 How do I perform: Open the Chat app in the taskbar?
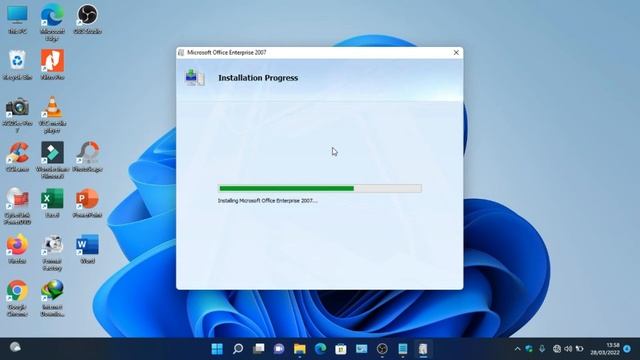pos(279,349)
